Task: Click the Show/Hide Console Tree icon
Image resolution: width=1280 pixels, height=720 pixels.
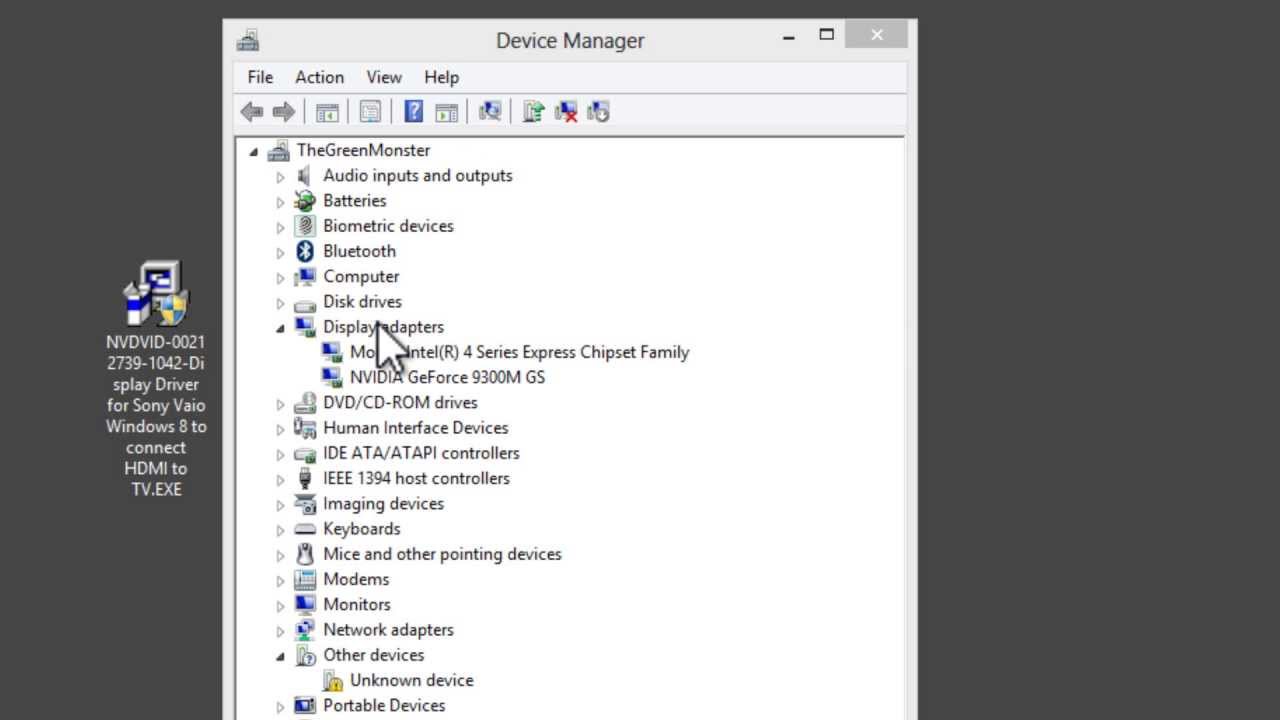Action: (327, 112)
